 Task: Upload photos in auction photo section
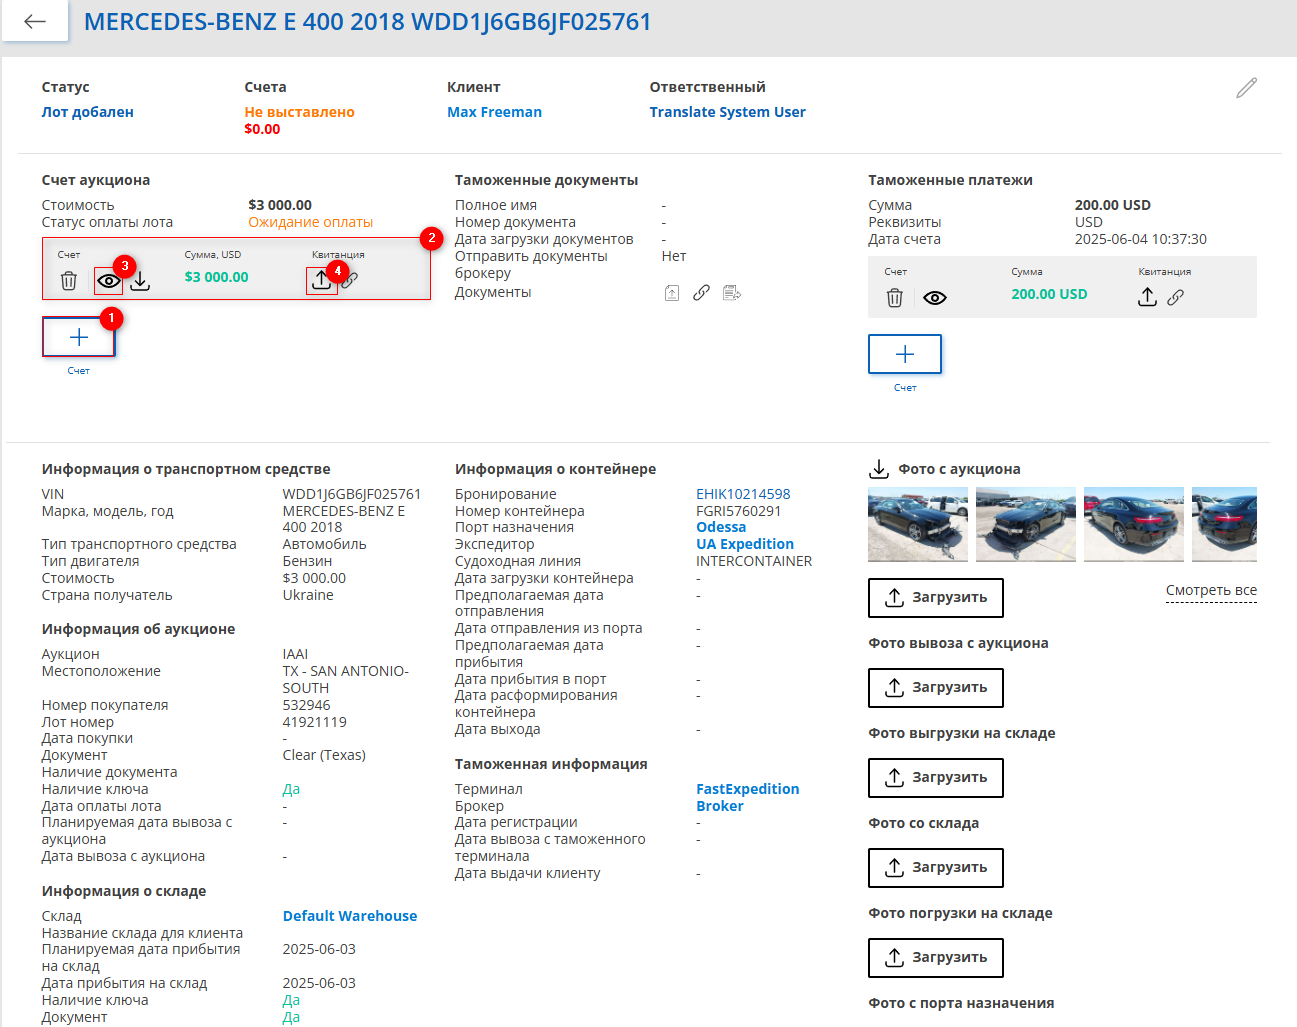tap(936, 598)
